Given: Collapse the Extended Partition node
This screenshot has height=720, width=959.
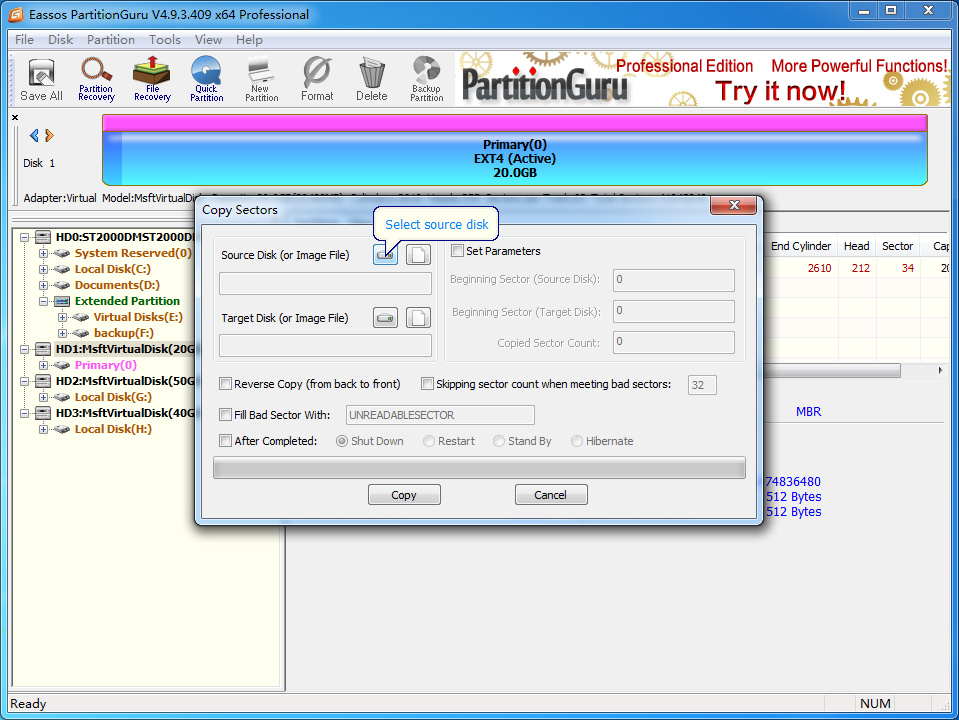Looking at the screenshot, I should (43, 301).
